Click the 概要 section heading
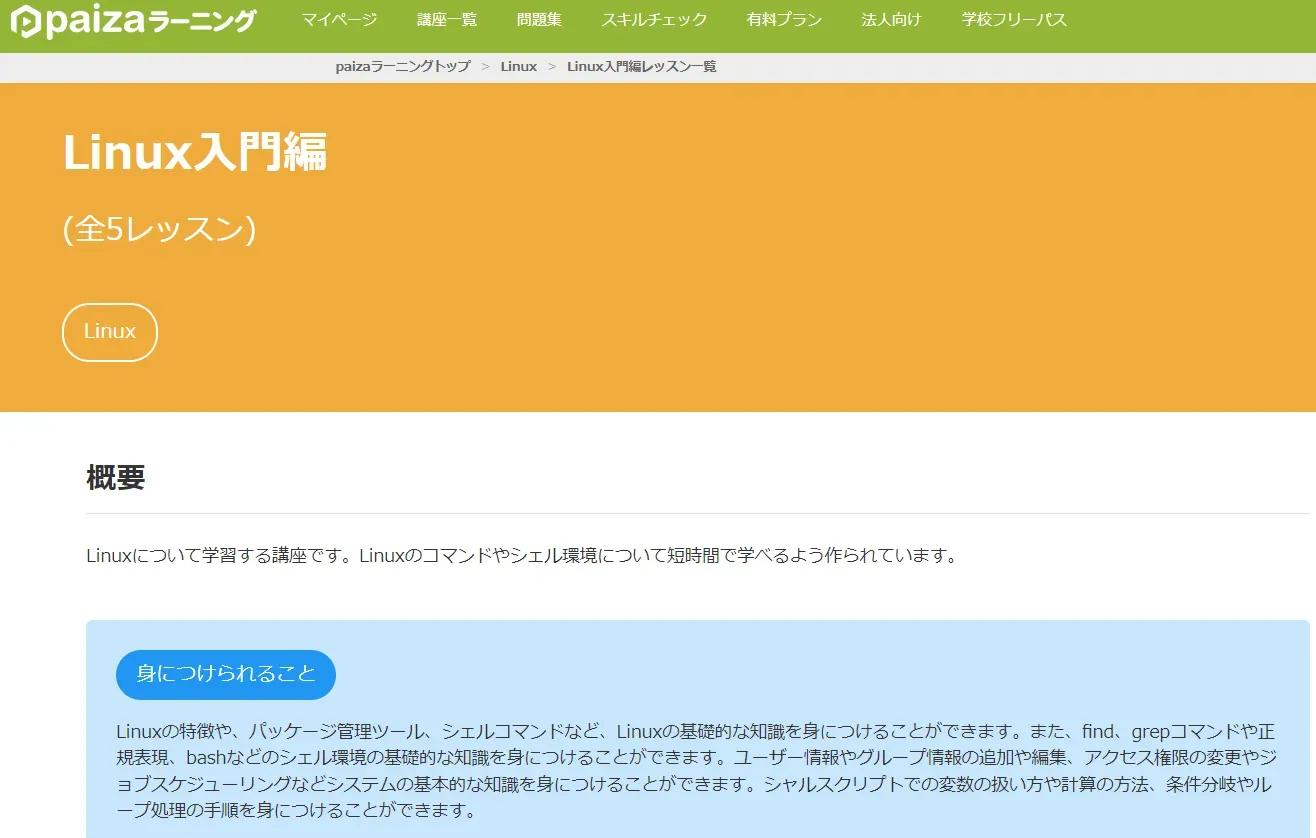This screenshot has height=838, width=1316. [116, 478]
